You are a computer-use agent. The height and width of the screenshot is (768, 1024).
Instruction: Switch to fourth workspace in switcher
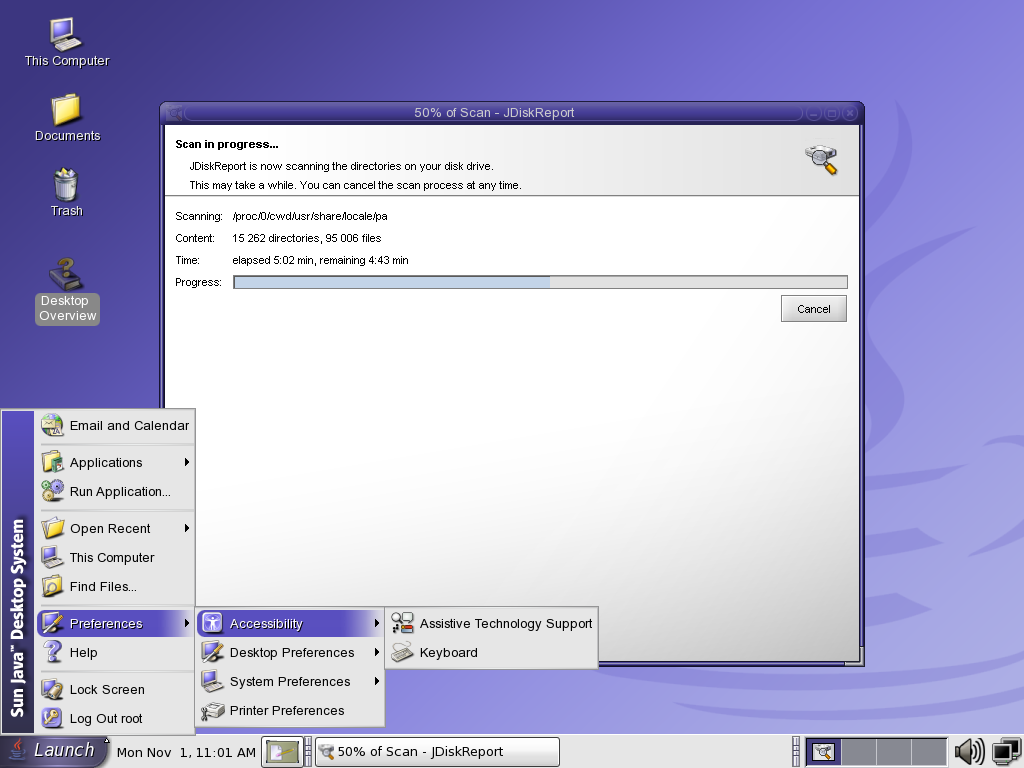(929, 752)
